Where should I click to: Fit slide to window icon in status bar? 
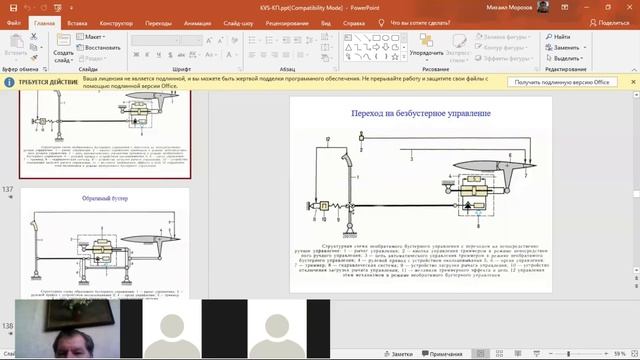tap(634, 353)
